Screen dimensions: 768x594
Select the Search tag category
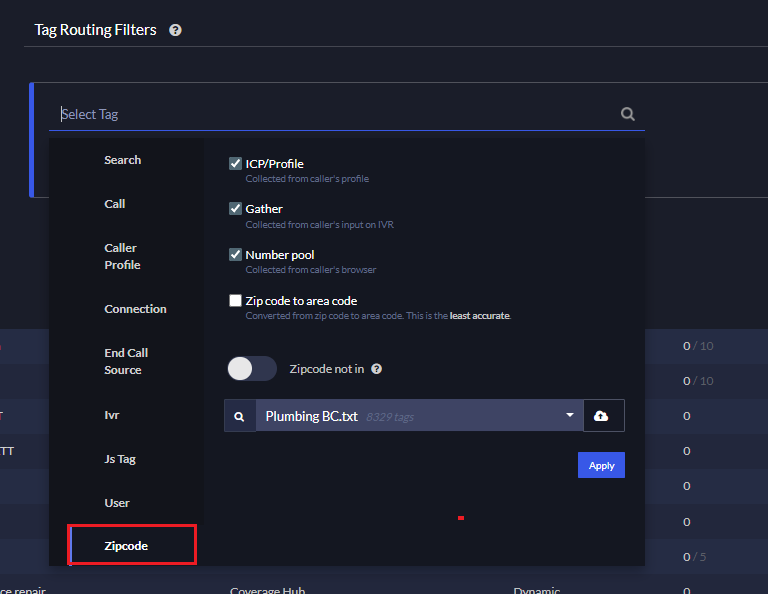click(122, 160)
